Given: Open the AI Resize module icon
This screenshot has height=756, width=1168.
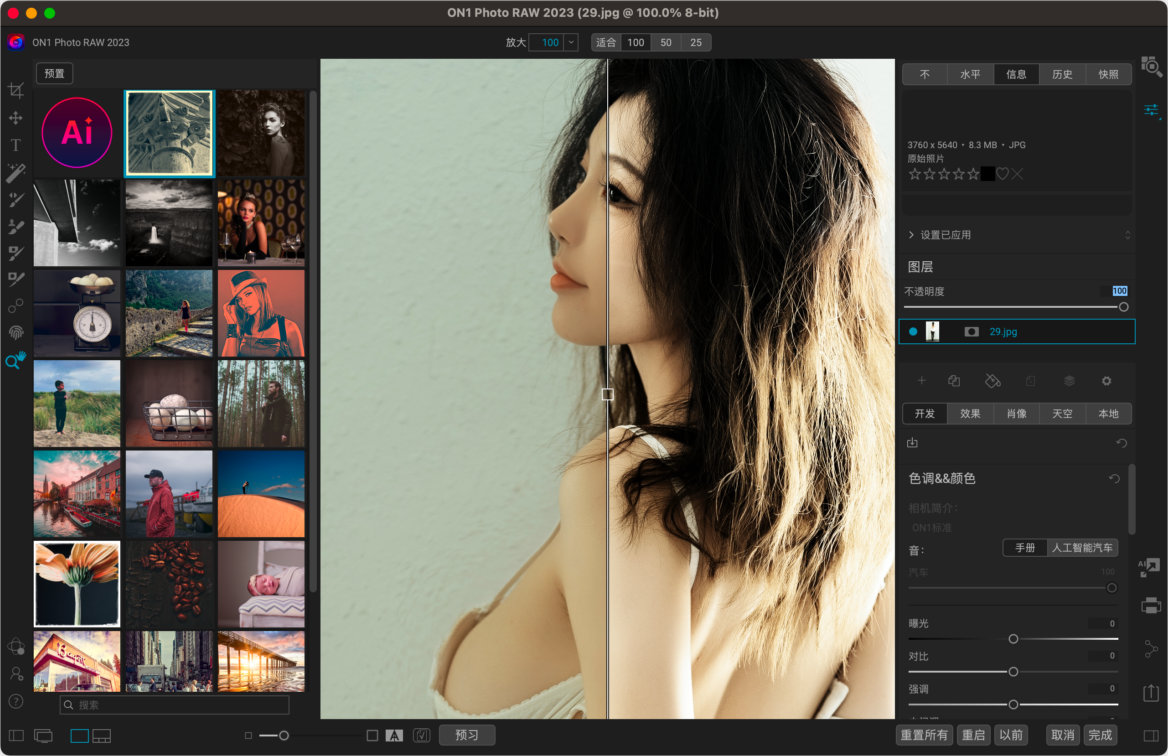Looking at the screenshot, I should coord(1149,568).
